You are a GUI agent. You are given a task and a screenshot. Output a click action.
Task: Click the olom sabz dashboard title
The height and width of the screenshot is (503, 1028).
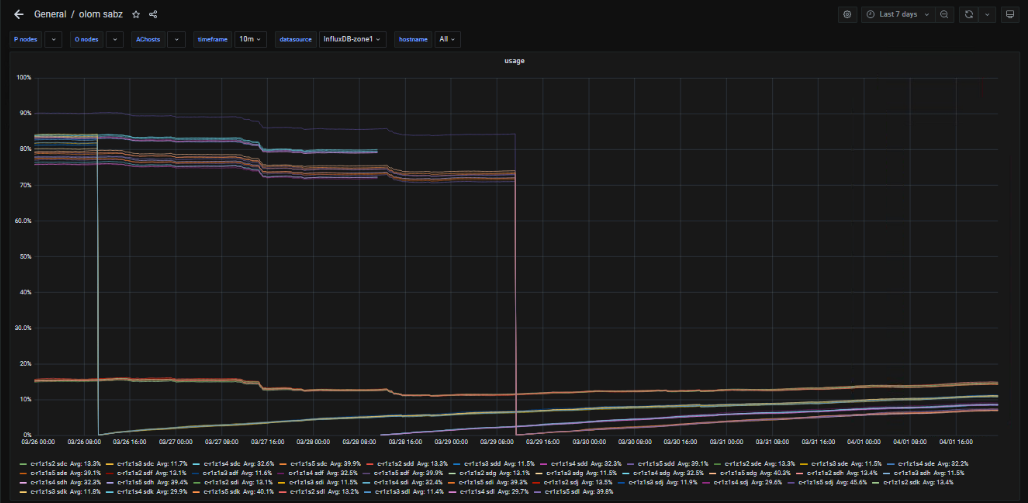tap(103, 14)
